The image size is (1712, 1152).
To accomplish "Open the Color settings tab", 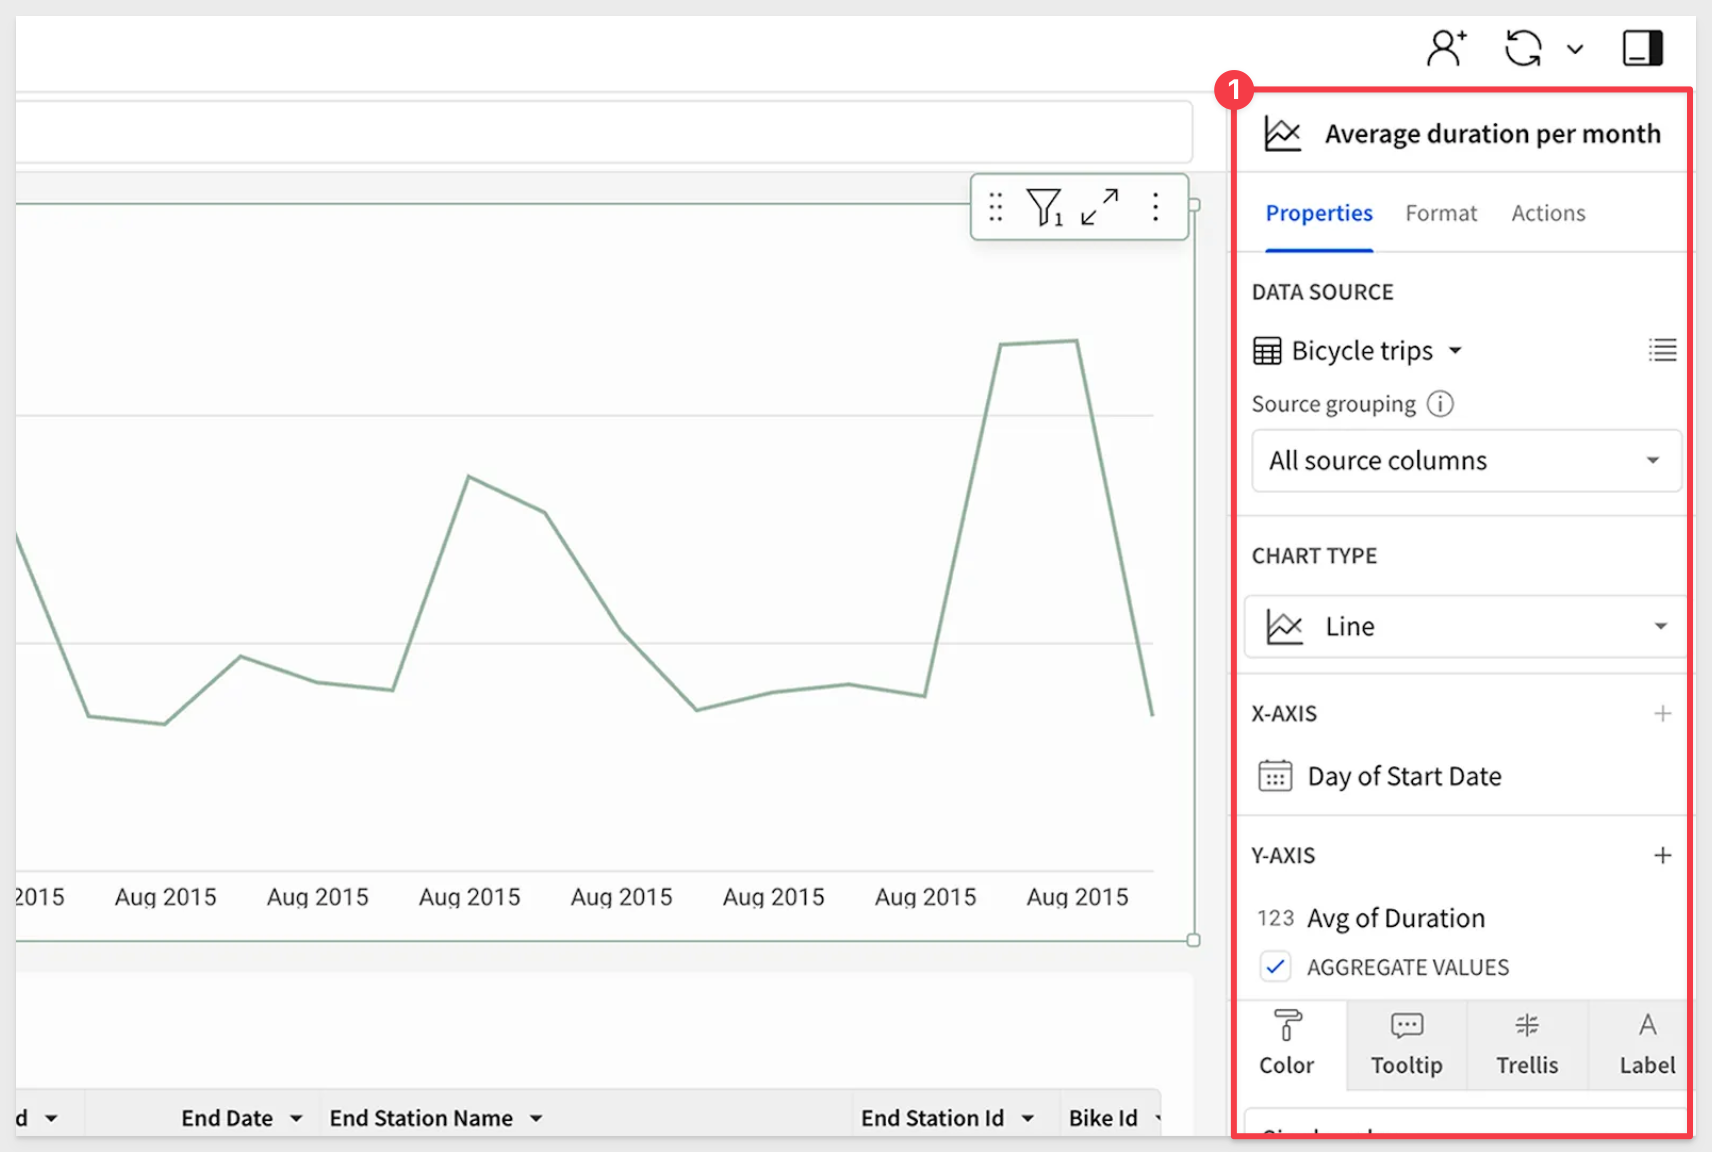I will [1287, 1044].
